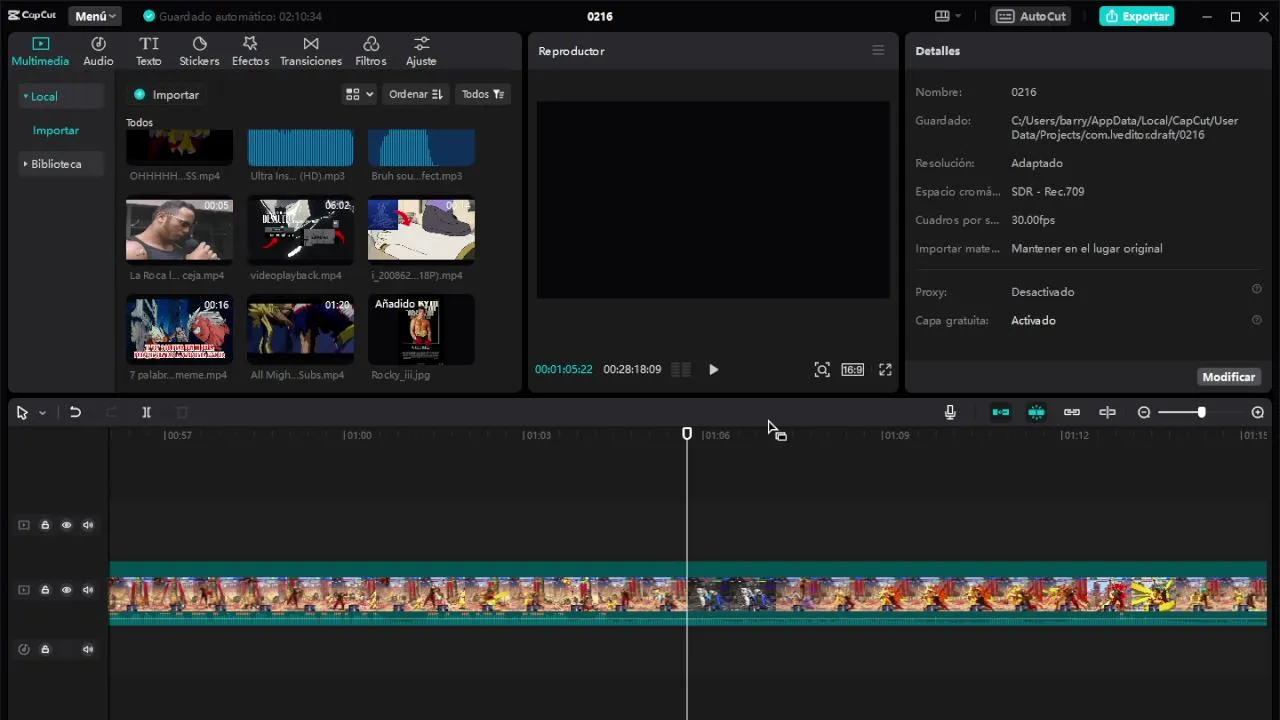Select the videoplayback.mp4 thumbnail
Viewport: 1280px width, 720px height.
point(300,229)
